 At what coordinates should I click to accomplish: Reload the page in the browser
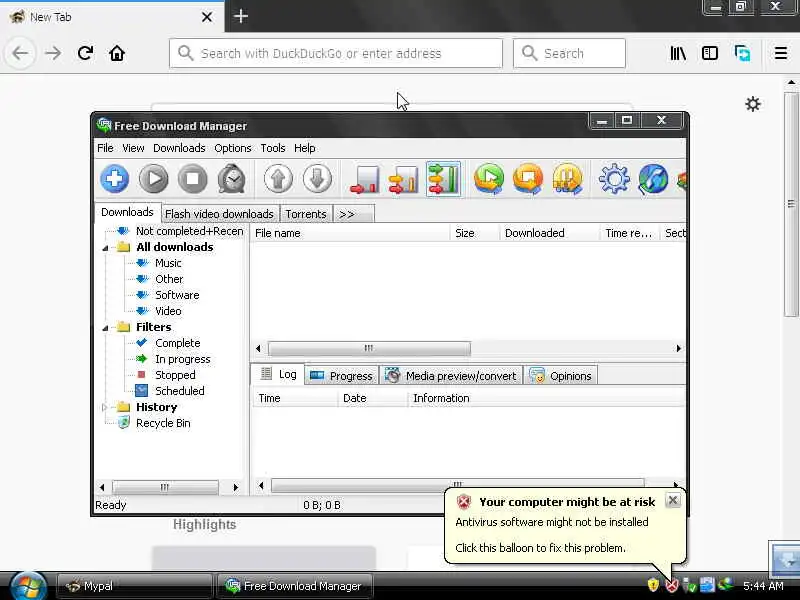[85, 53]
